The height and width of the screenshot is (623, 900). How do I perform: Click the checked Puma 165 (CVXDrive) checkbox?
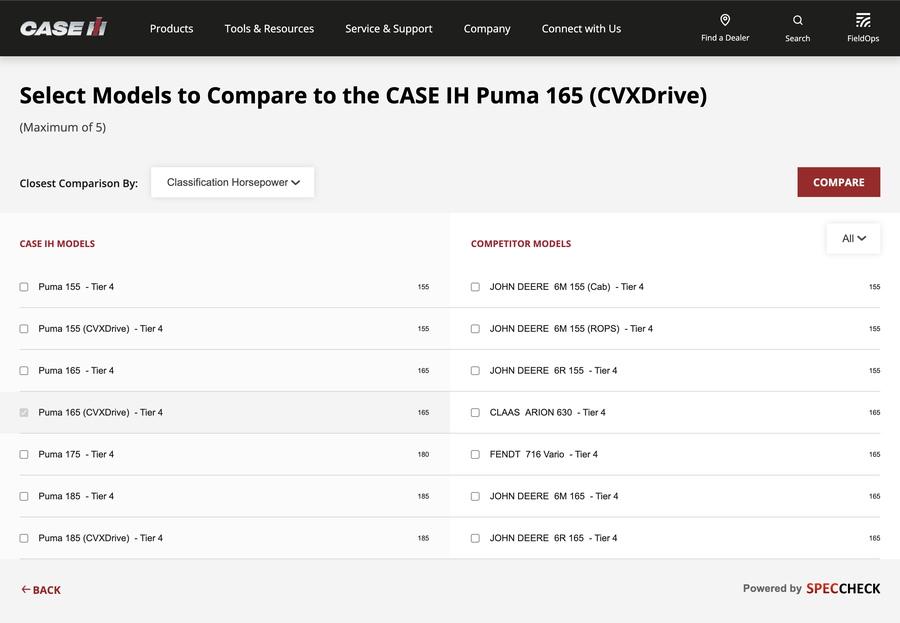click(x=24, y=412)
